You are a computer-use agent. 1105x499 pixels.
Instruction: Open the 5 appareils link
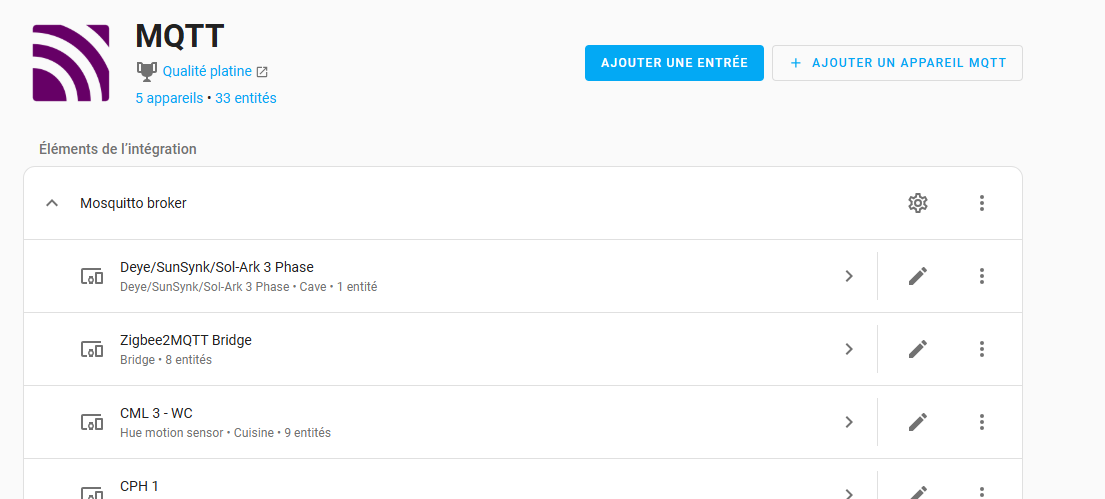click(x=169, y=98)
